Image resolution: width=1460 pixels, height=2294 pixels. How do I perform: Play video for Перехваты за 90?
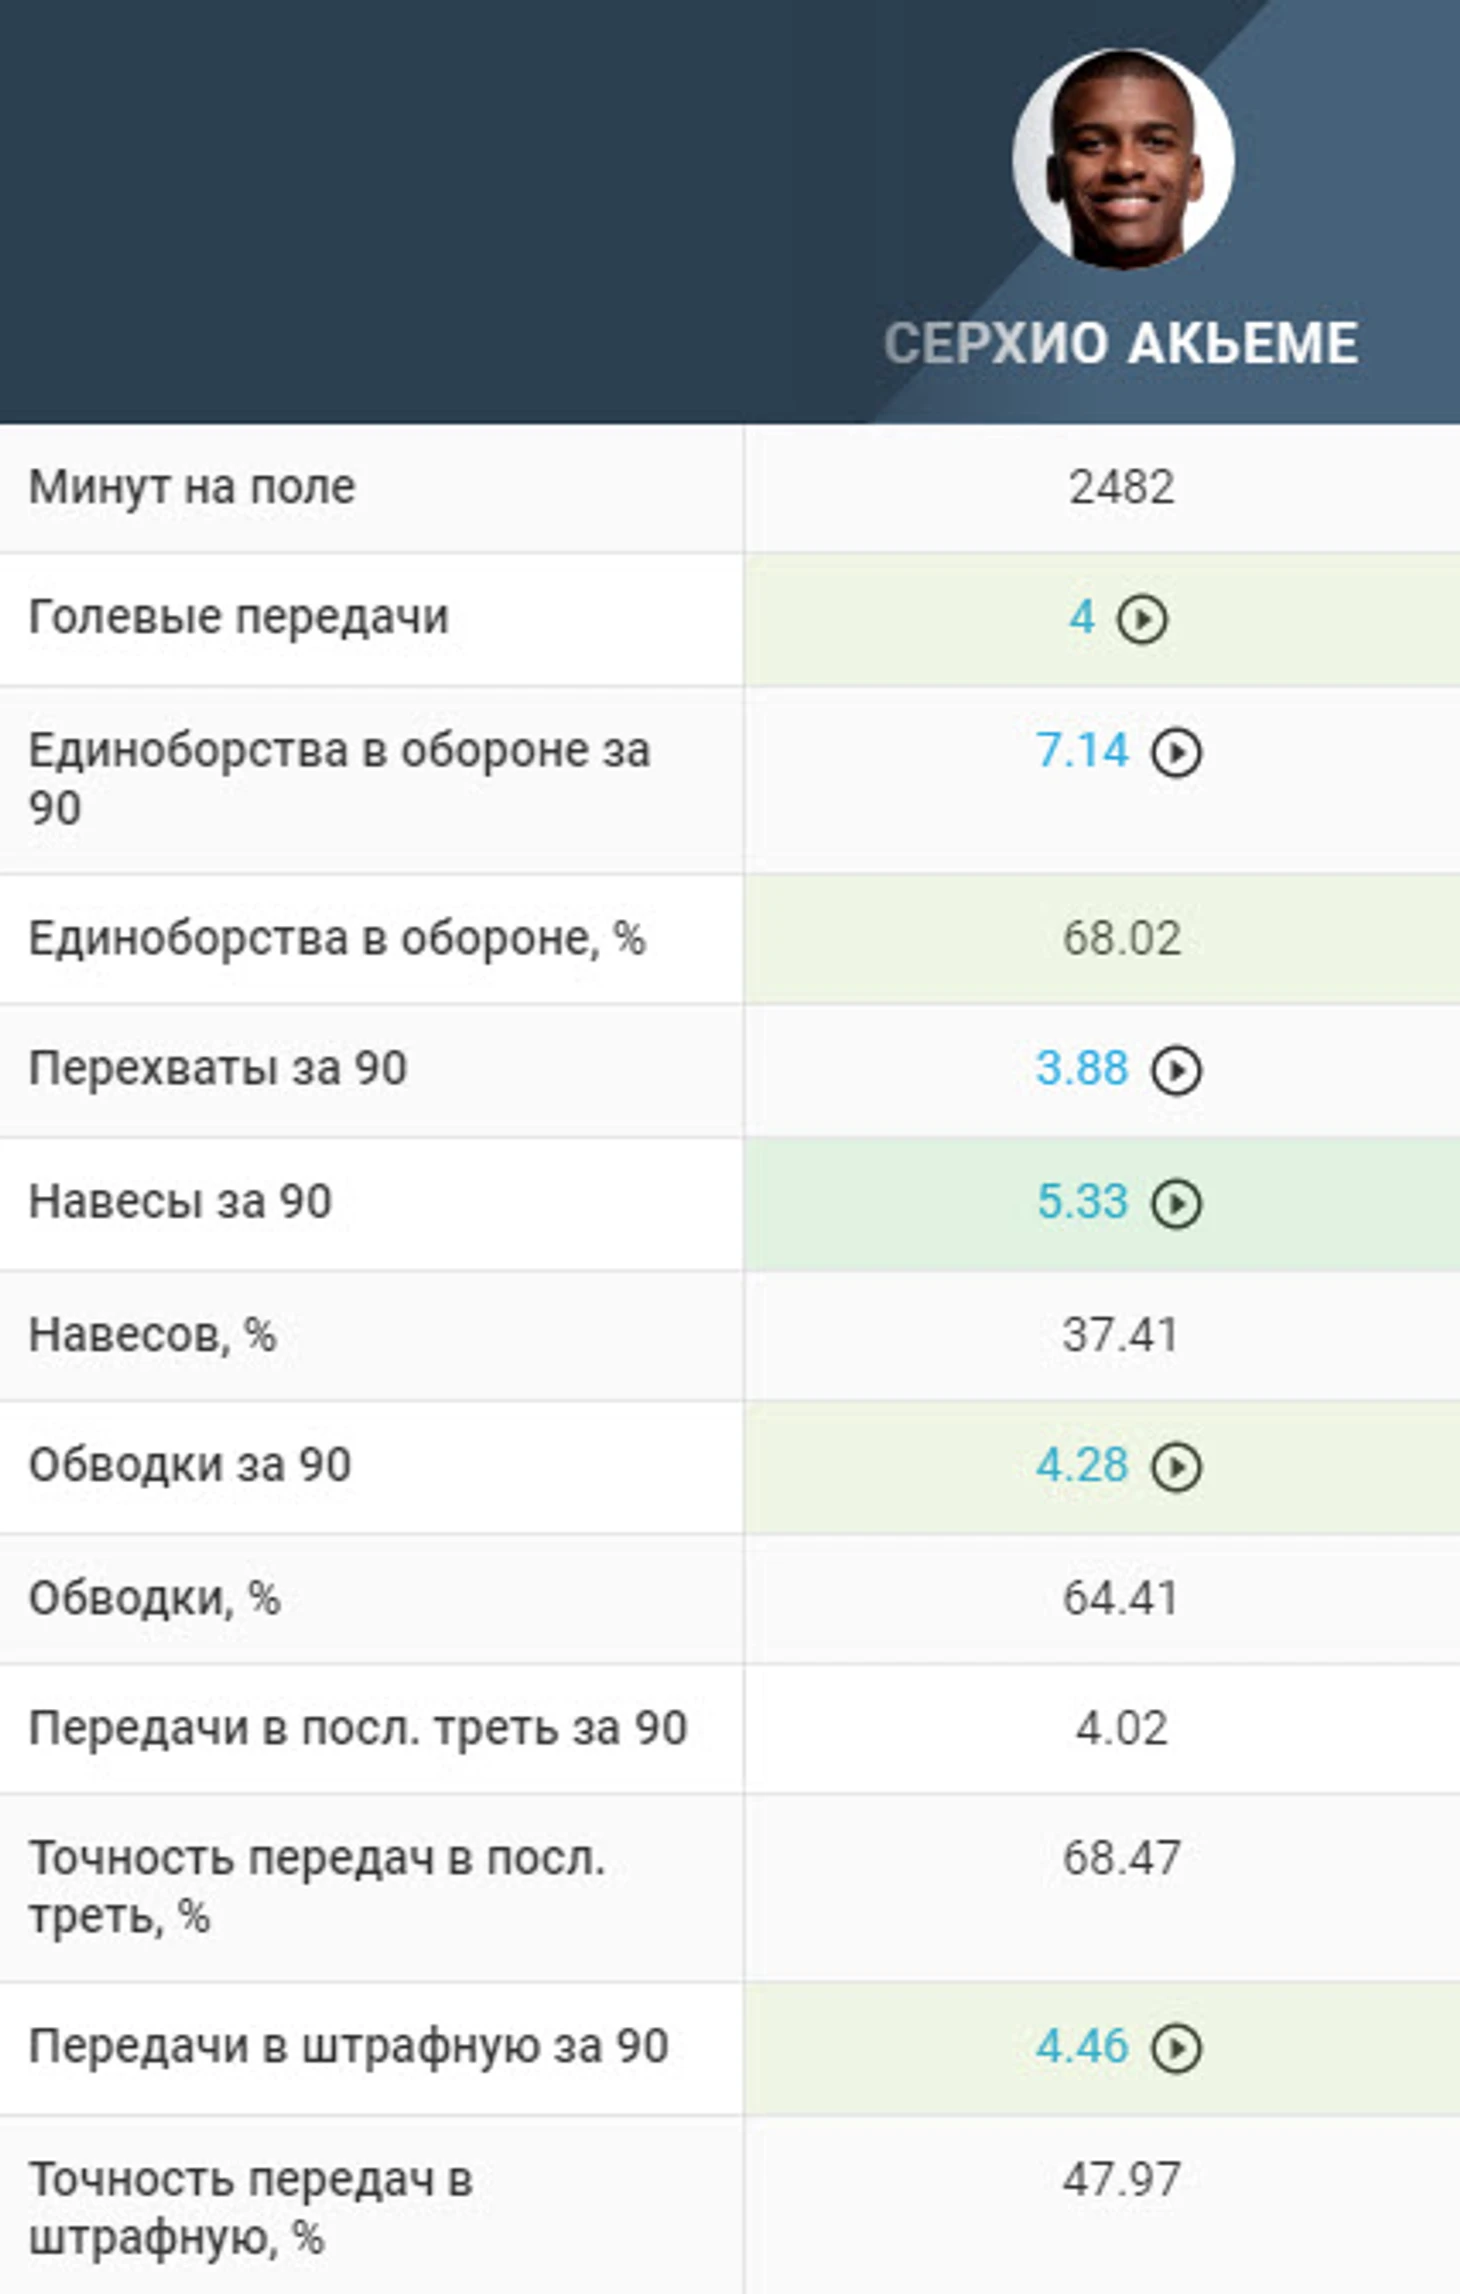pos(1176,1070)
